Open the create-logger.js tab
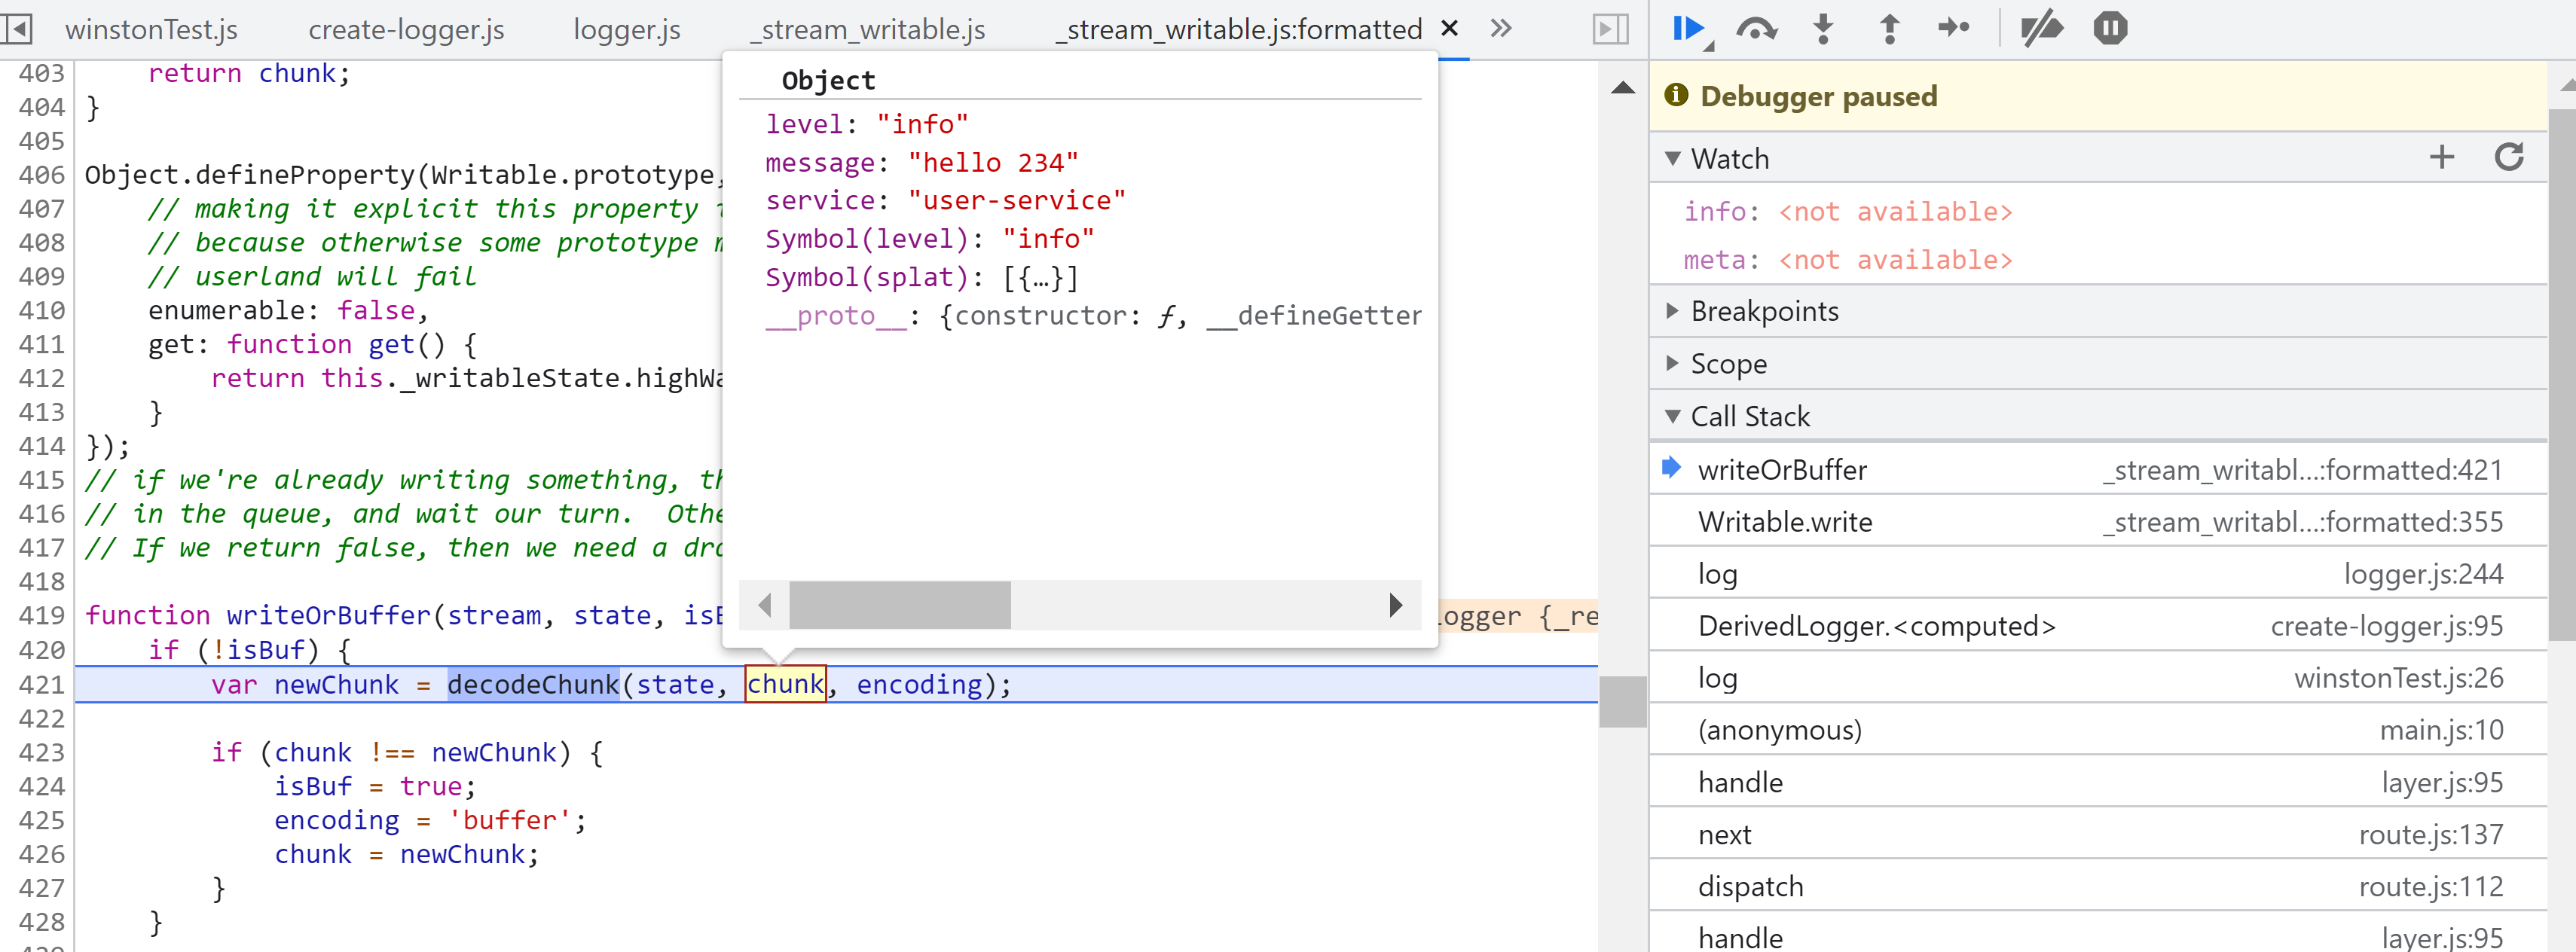 (x=406, y=30)
